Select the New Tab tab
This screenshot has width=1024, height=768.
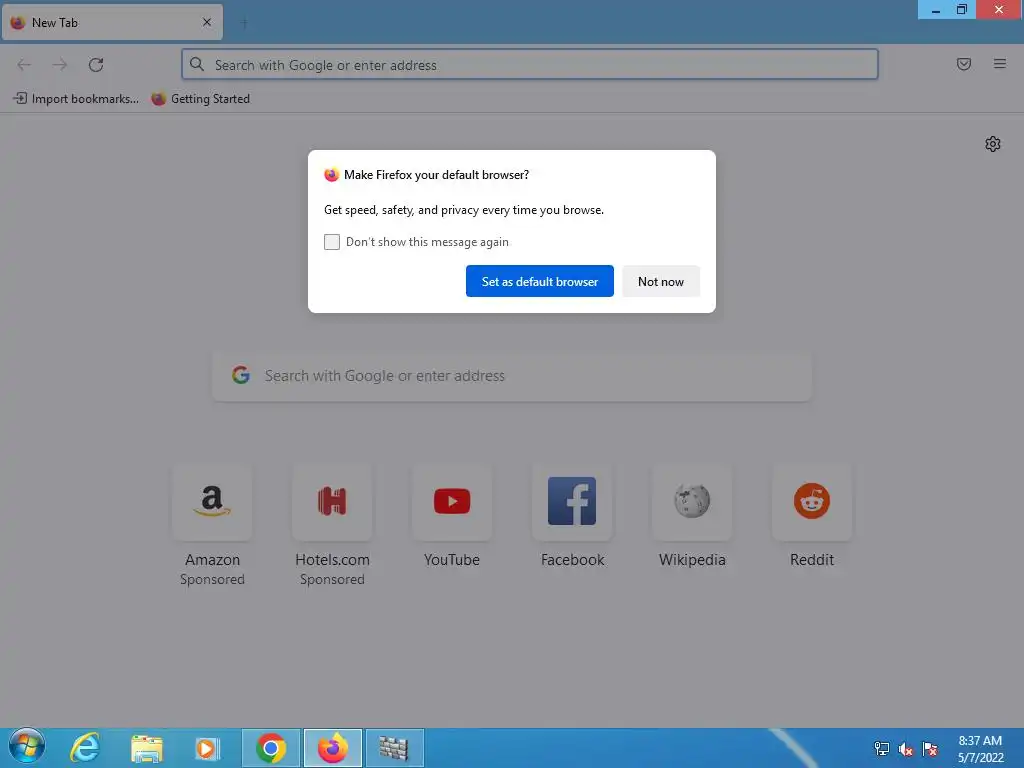coord(112,23)
